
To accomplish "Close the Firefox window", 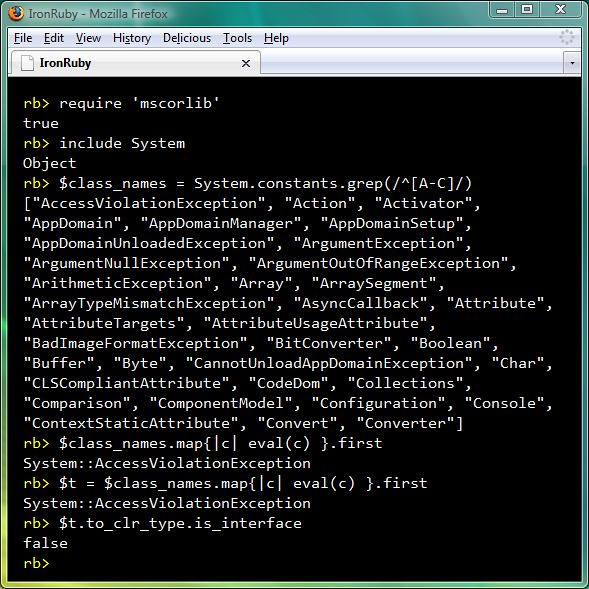I will coord(560,10).
